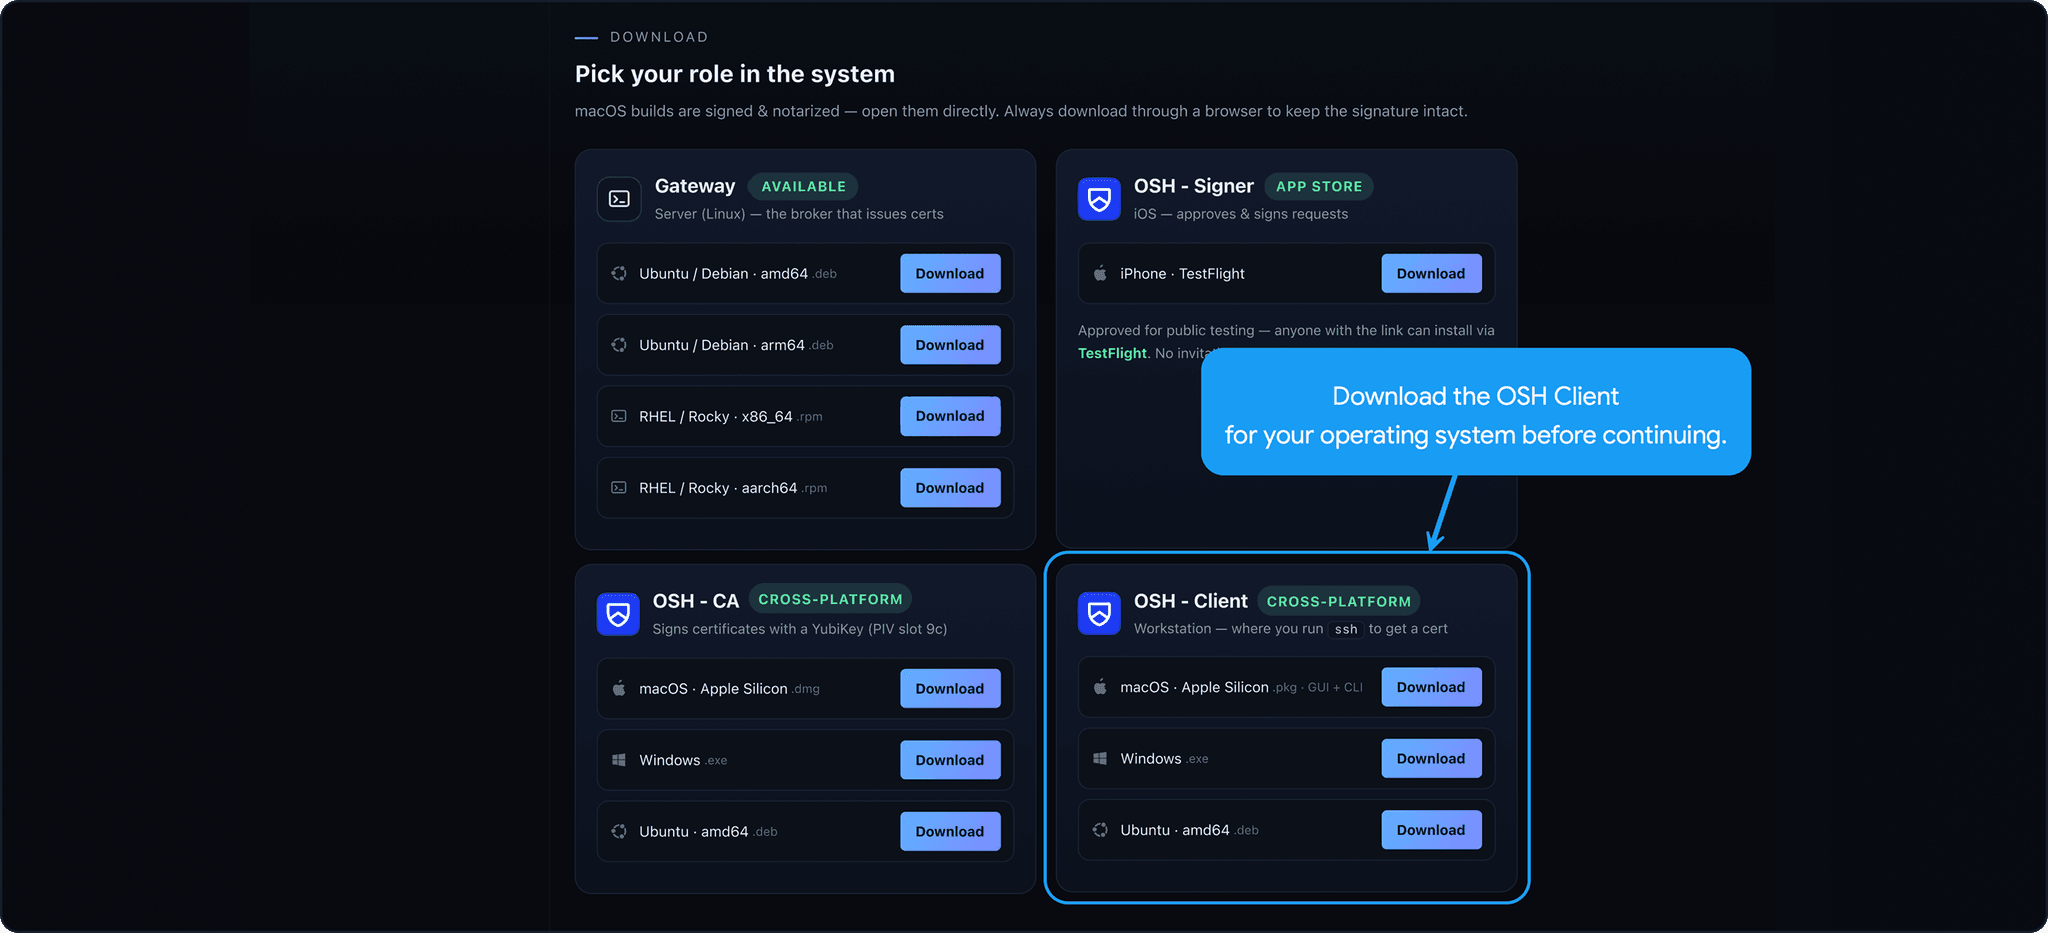Click the AVAILABLE badge next to Gateway
Screen dimensions: 2048x933
(803, 186)
